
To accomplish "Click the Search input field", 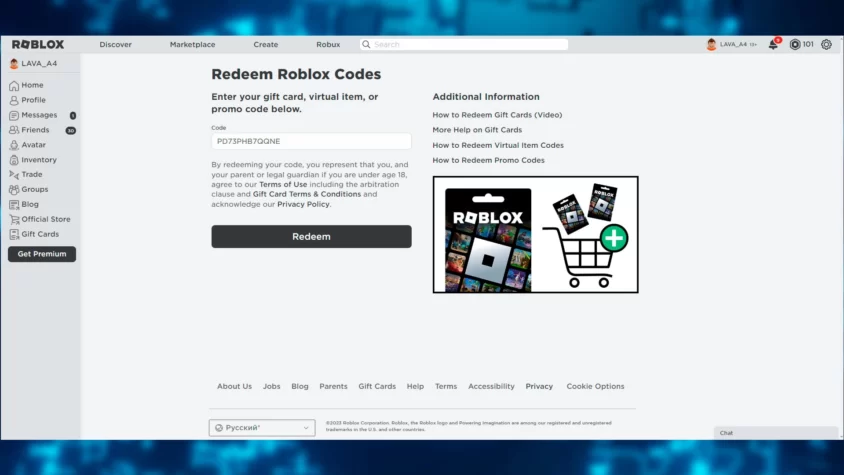I will 464,44.
